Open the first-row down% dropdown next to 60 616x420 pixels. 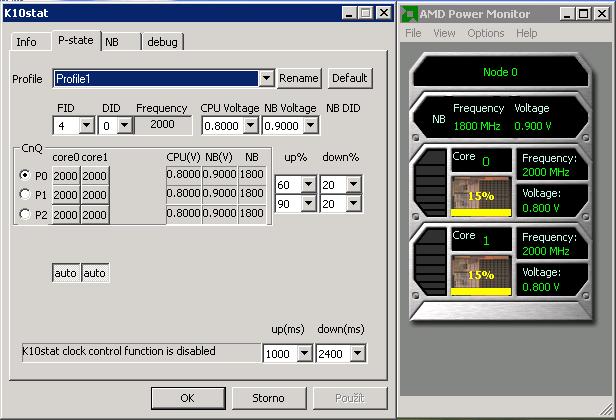coord(354,184)
